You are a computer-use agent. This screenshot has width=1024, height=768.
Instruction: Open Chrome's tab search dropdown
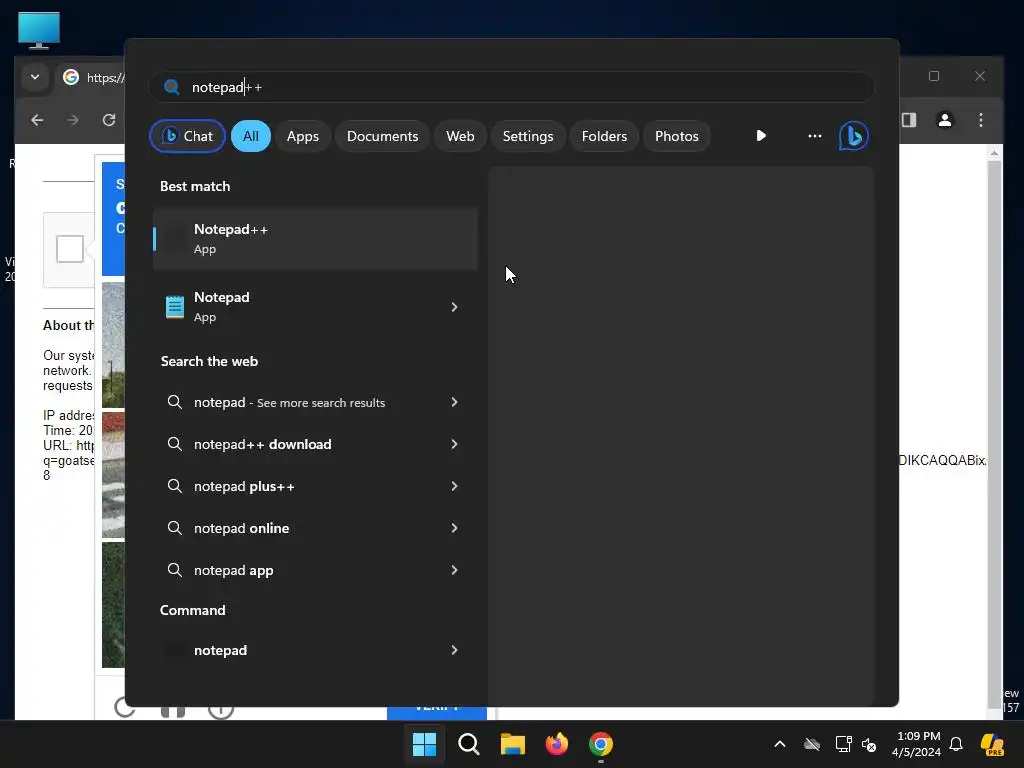(x=35, y=77)
